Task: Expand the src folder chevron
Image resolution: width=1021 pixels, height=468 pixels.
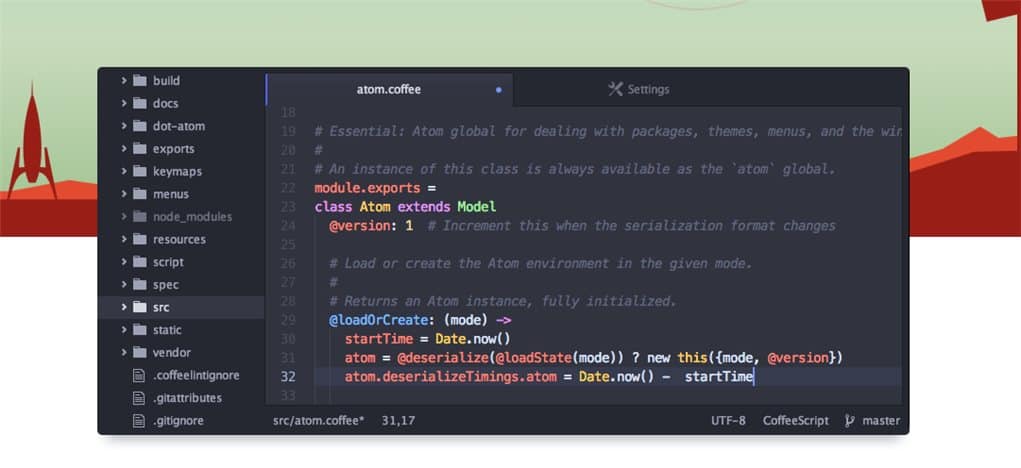Action: 123,307
